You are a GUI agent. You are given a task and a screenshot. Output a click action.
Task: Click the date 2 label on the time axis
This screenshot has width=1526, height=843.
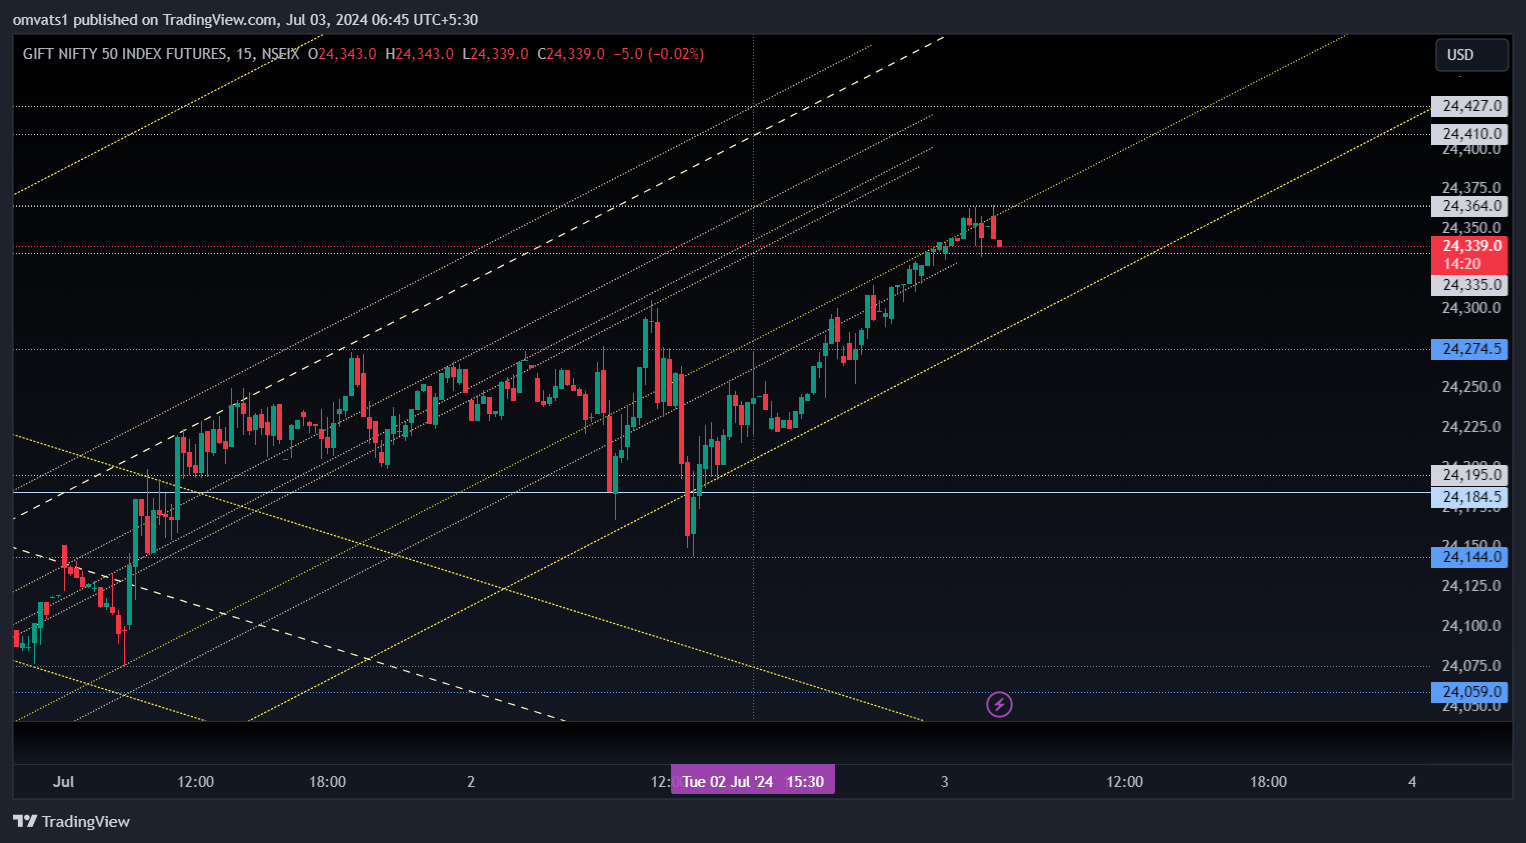471,782
